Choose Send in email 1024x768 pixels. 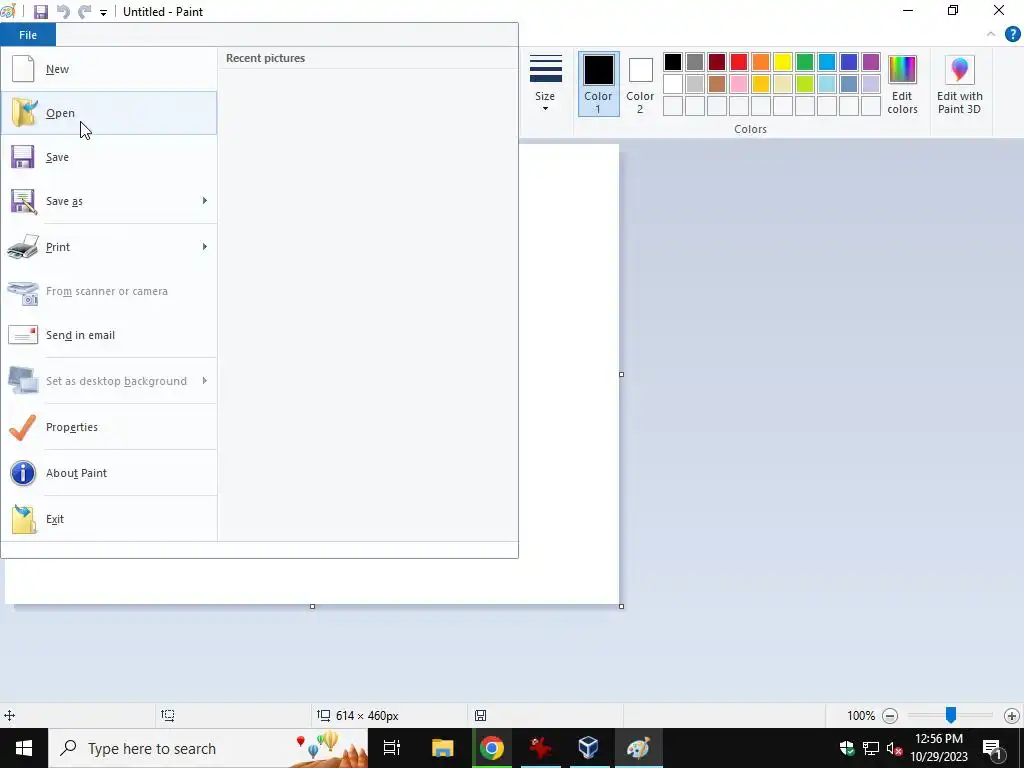[109, 335]
